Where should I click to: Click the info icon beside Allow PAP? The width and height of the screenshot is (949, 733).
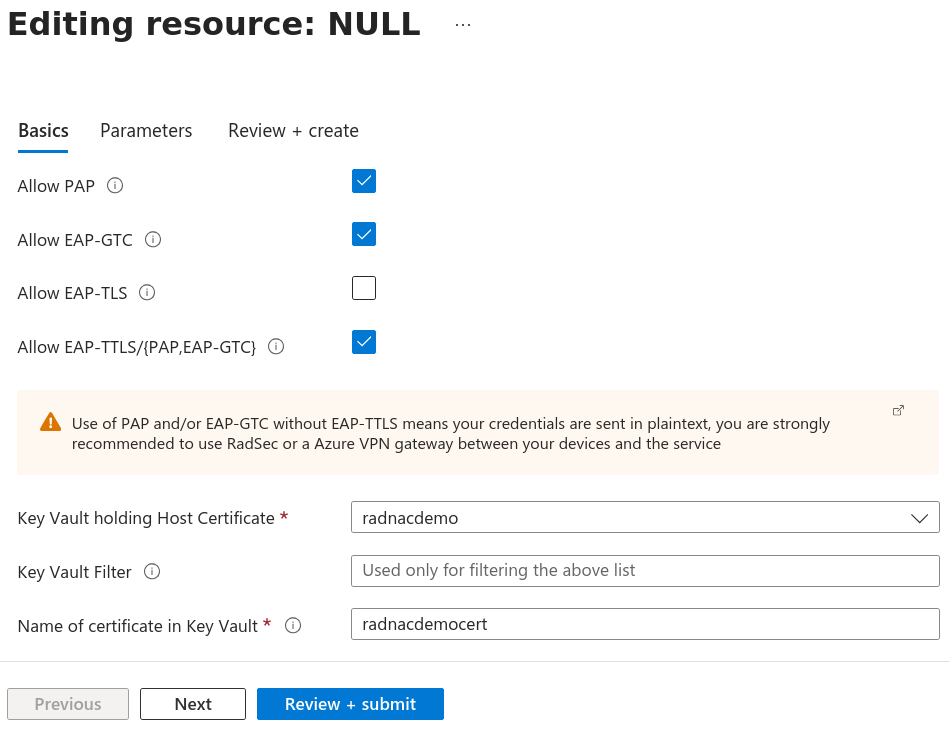(115, 186)
